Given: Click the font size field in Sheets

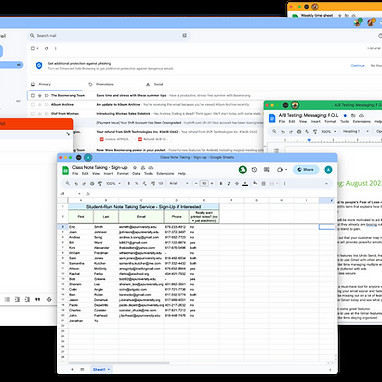Looking at the screenshot, I should [x=204, y=183].
